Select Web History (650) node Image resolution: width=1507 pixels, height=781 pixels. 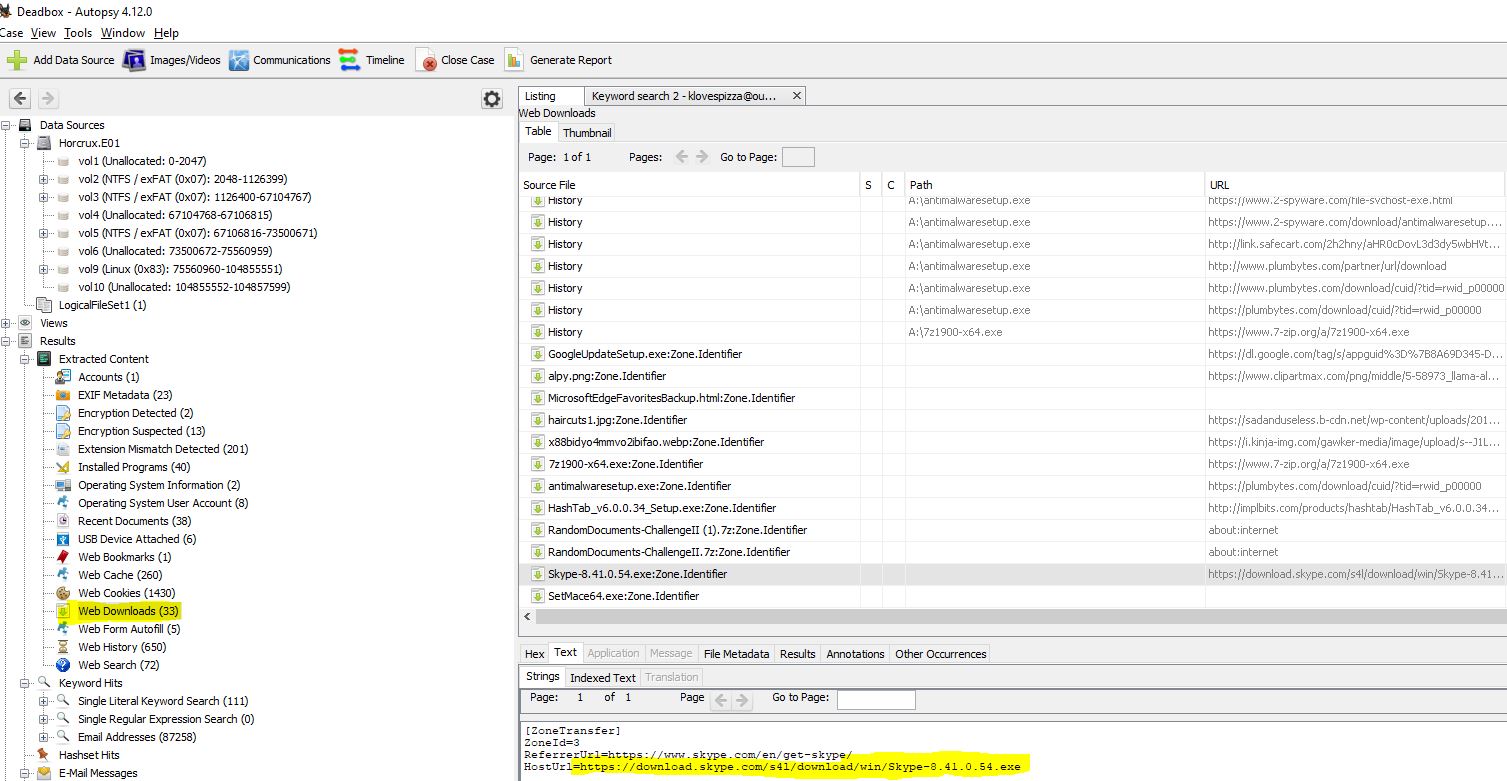[x=122, y=647]
